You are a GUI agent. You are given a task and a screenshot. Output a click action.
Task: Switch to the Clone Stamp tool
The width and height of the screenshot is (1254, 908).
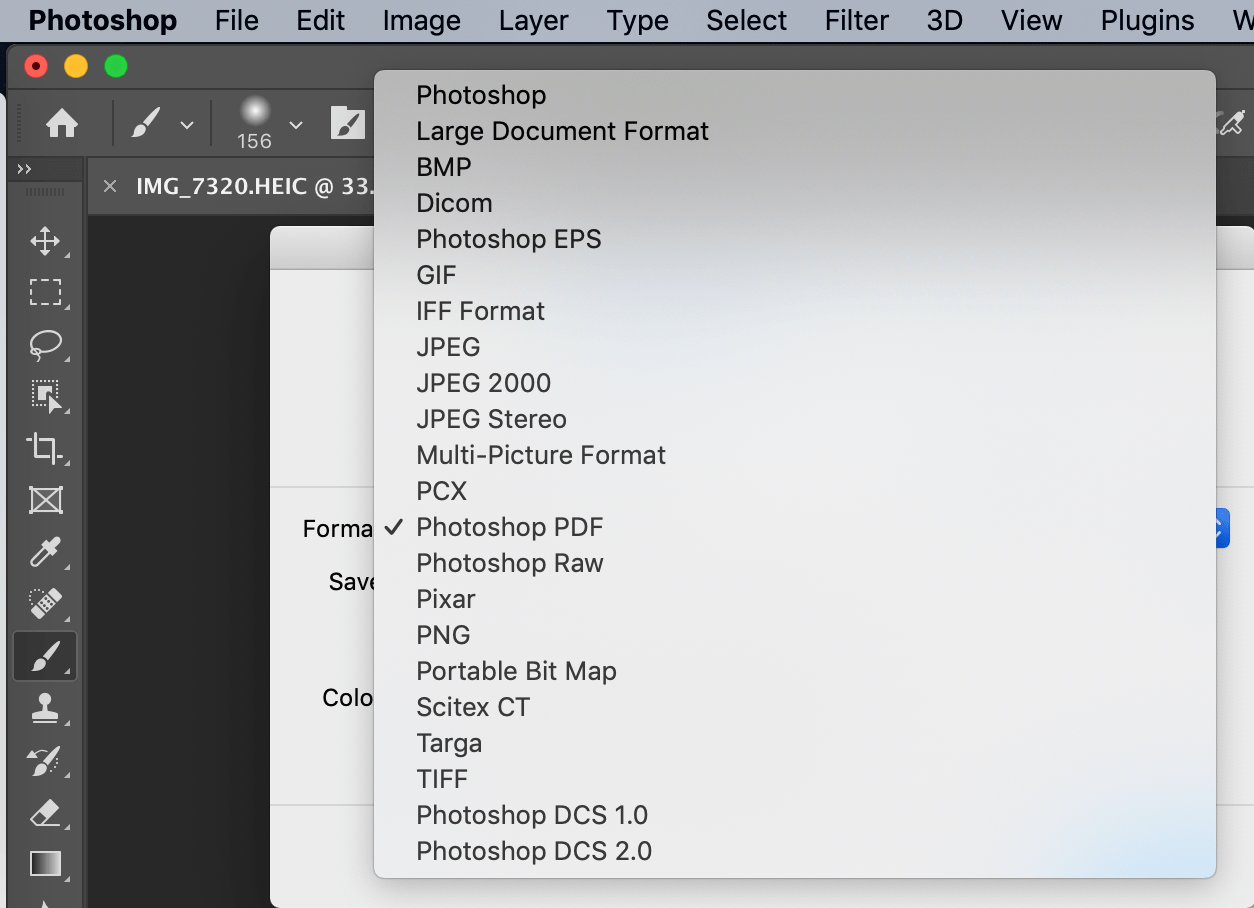(45, 709)
